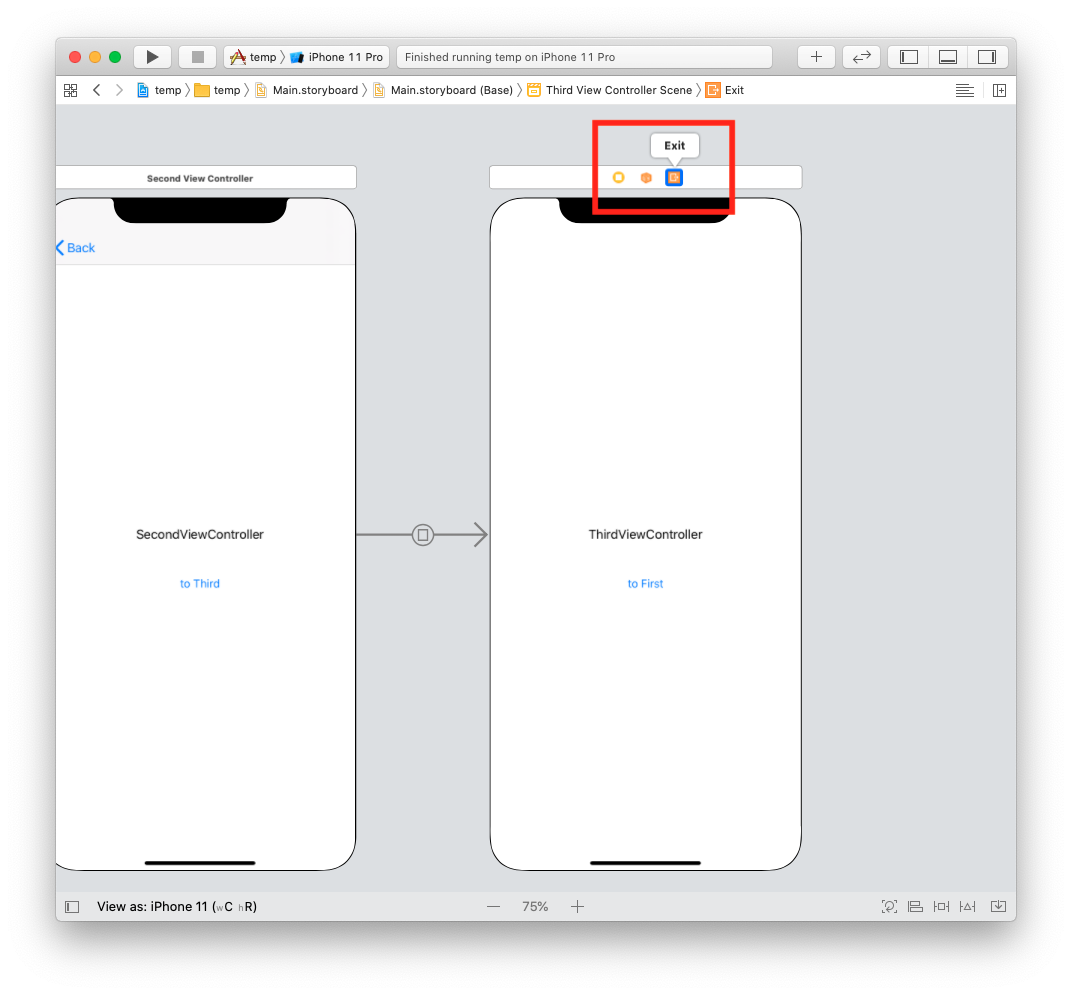Open Resolve Auto Layout Issues menu

tap(967, 907)
